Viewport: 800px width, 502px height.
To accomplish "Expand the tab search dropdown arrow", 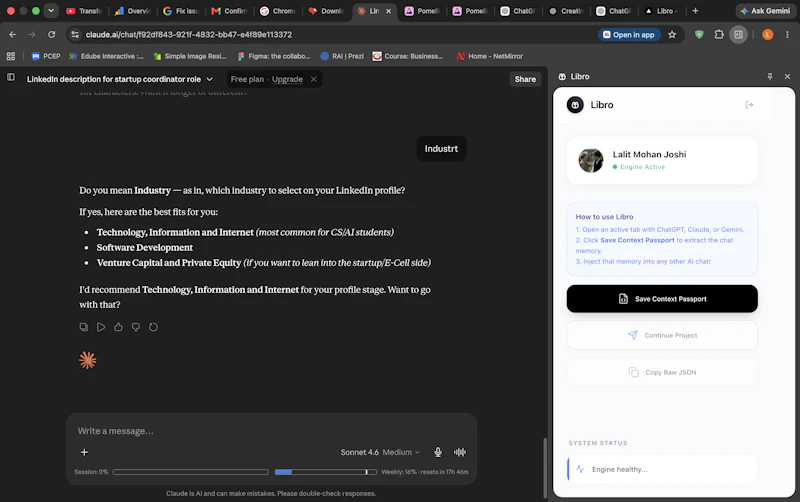I will point(51,11).
